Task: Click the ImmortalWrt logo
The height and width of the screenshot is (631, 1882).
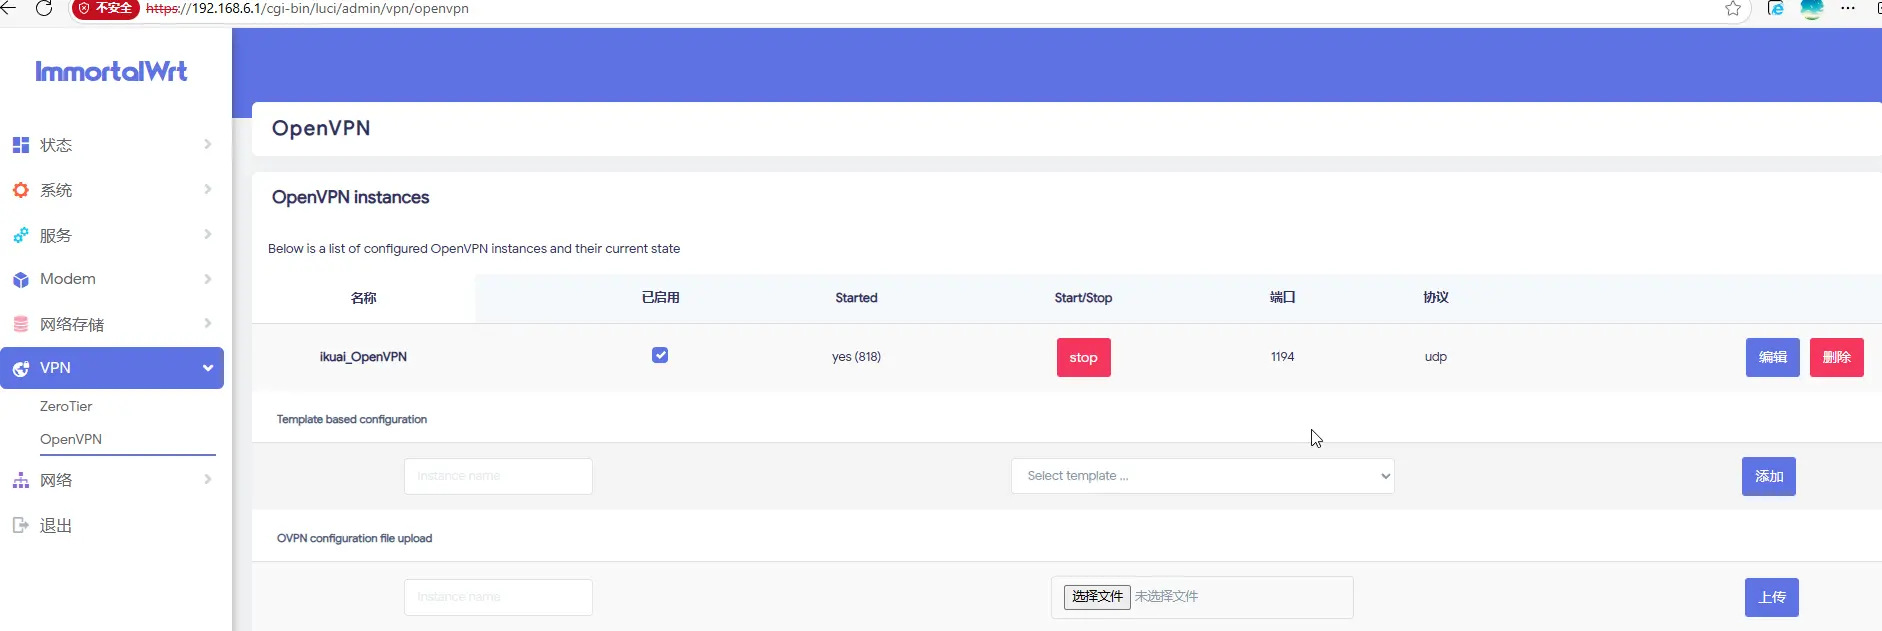Action: [111, 71]
